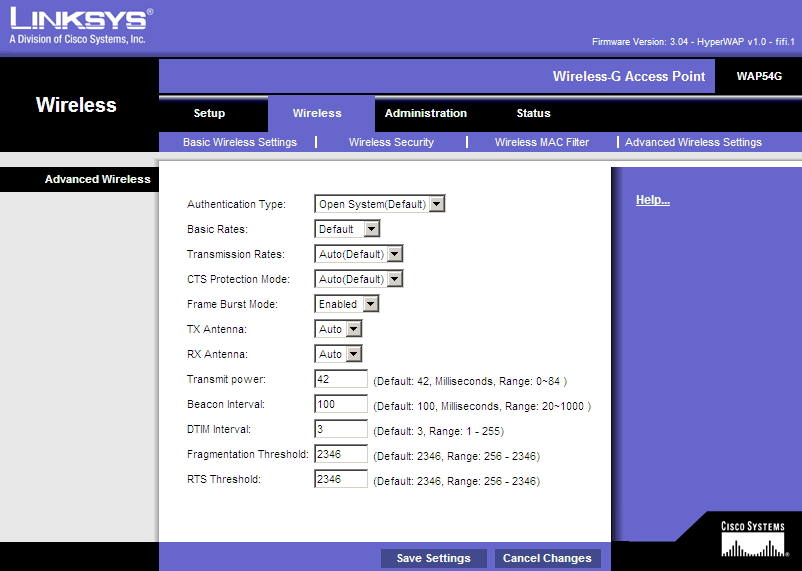Go to the Status tab
802x571 pixels.
(533, 113)
